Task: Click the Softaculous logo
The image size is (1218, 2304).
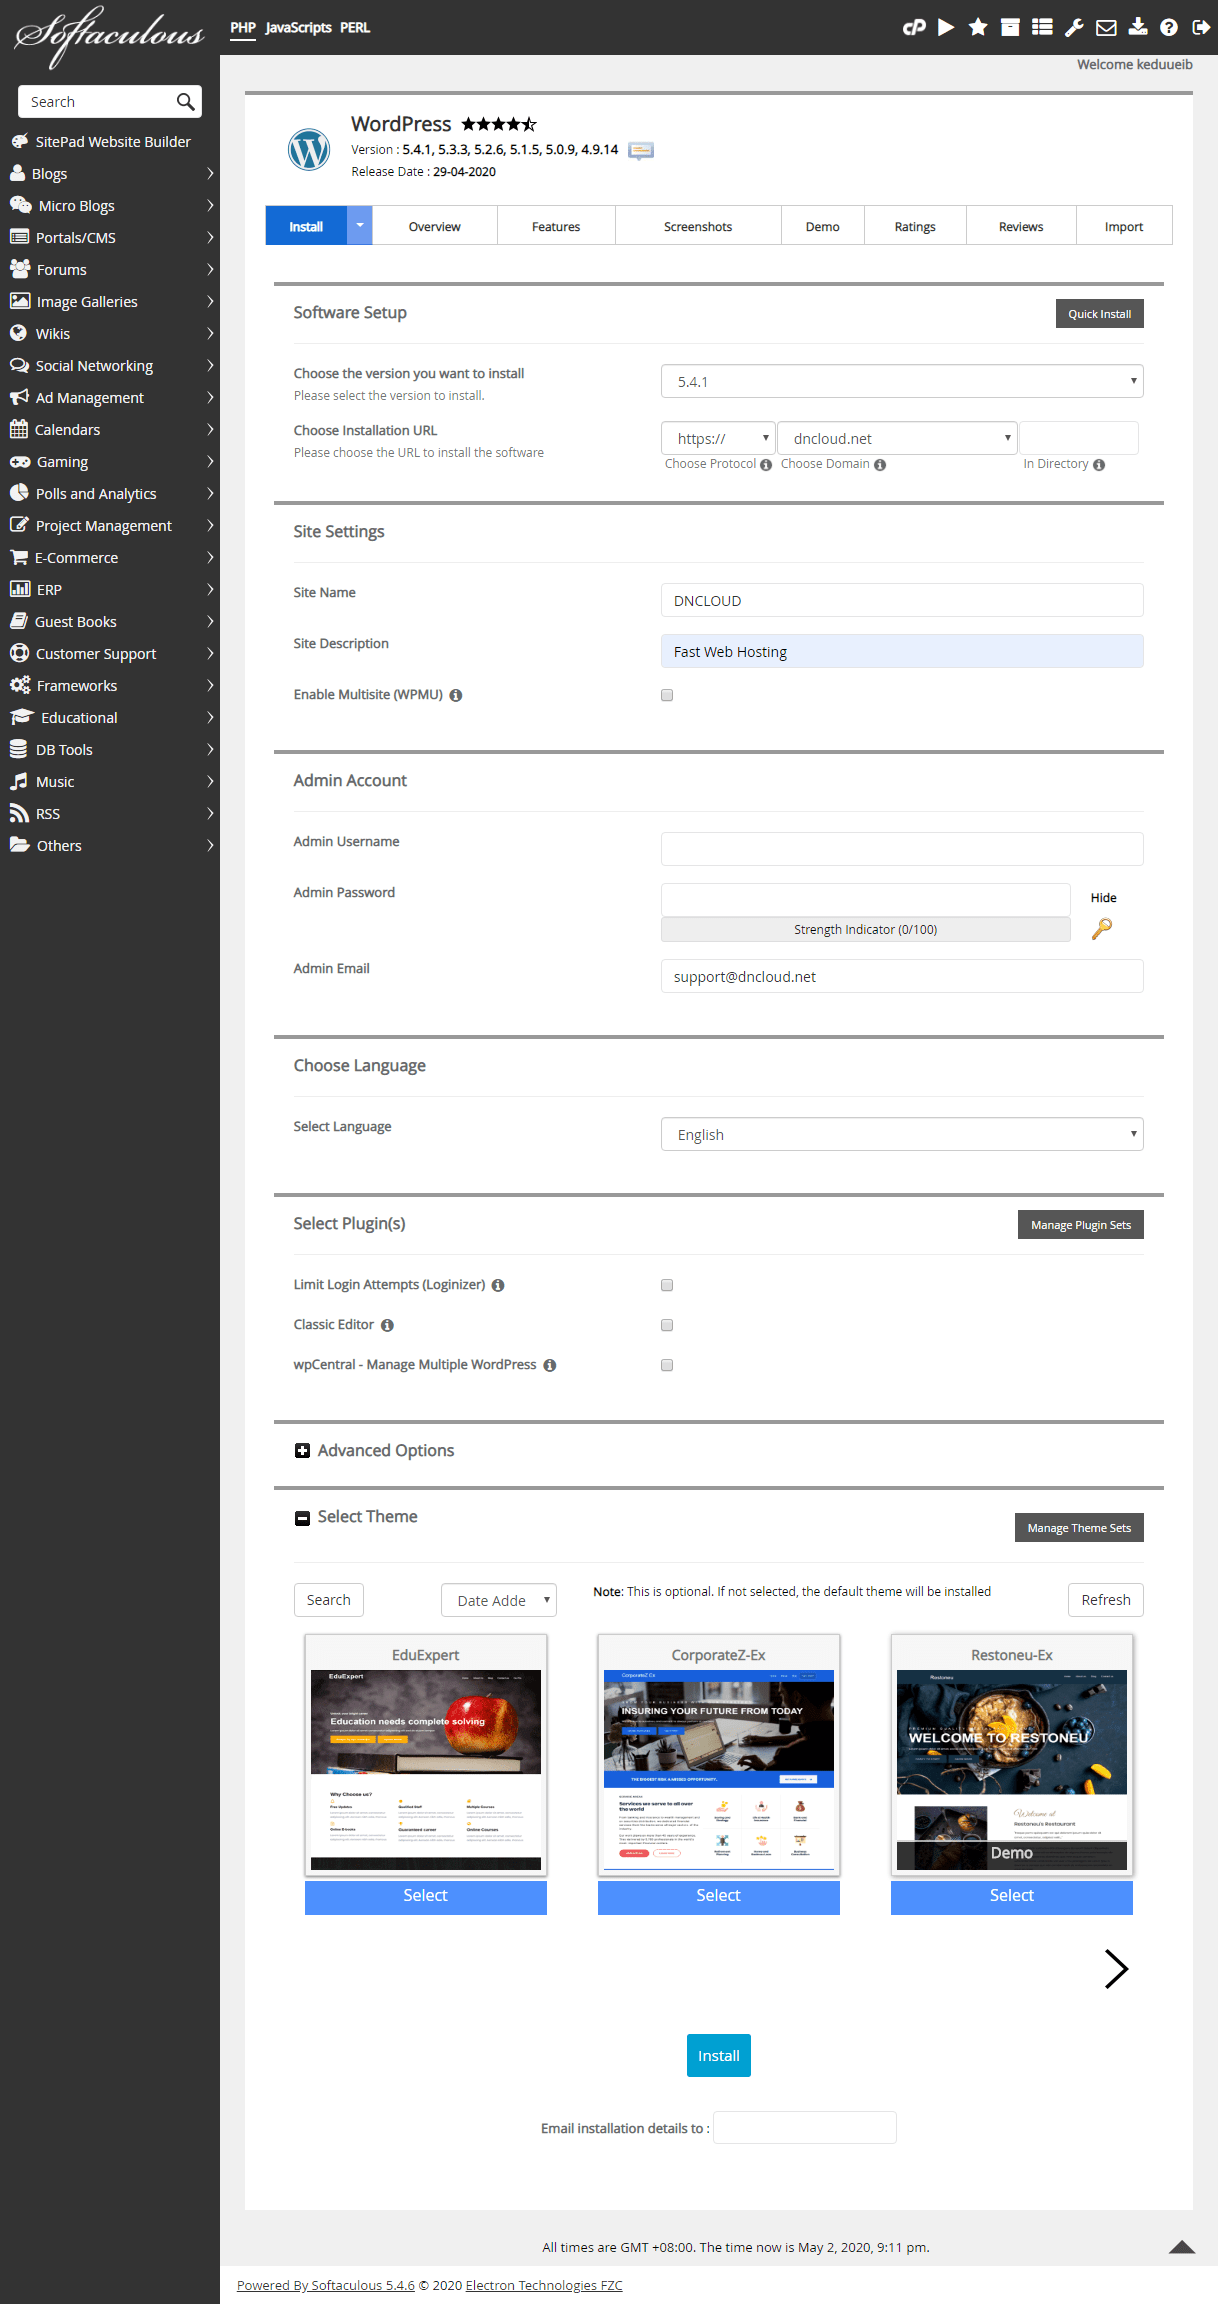Action: coord(108,35)
